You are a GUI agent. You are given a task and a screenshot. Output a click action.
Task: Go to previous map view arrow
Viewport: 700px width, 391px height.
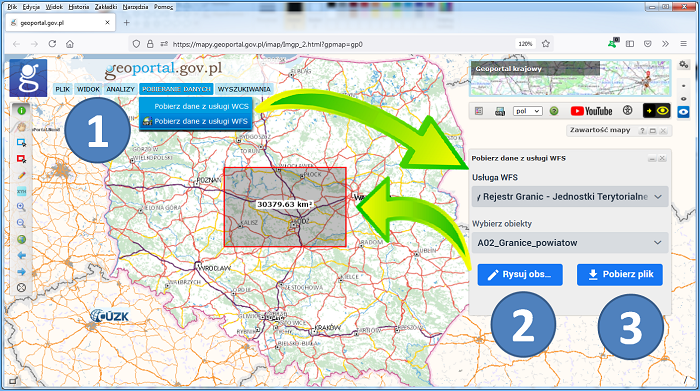(21, 255)
